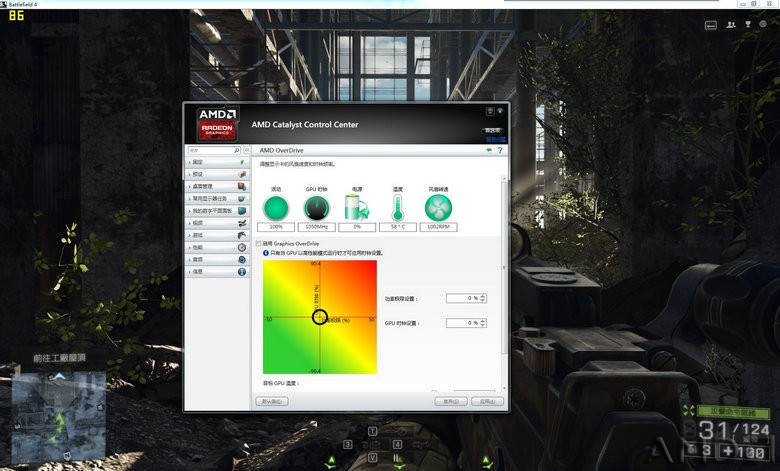Image resolution: width=780 pixels, height=471 pixels.
Task: Expand the 信息 (Information) sidebar section
Action: 217,272
